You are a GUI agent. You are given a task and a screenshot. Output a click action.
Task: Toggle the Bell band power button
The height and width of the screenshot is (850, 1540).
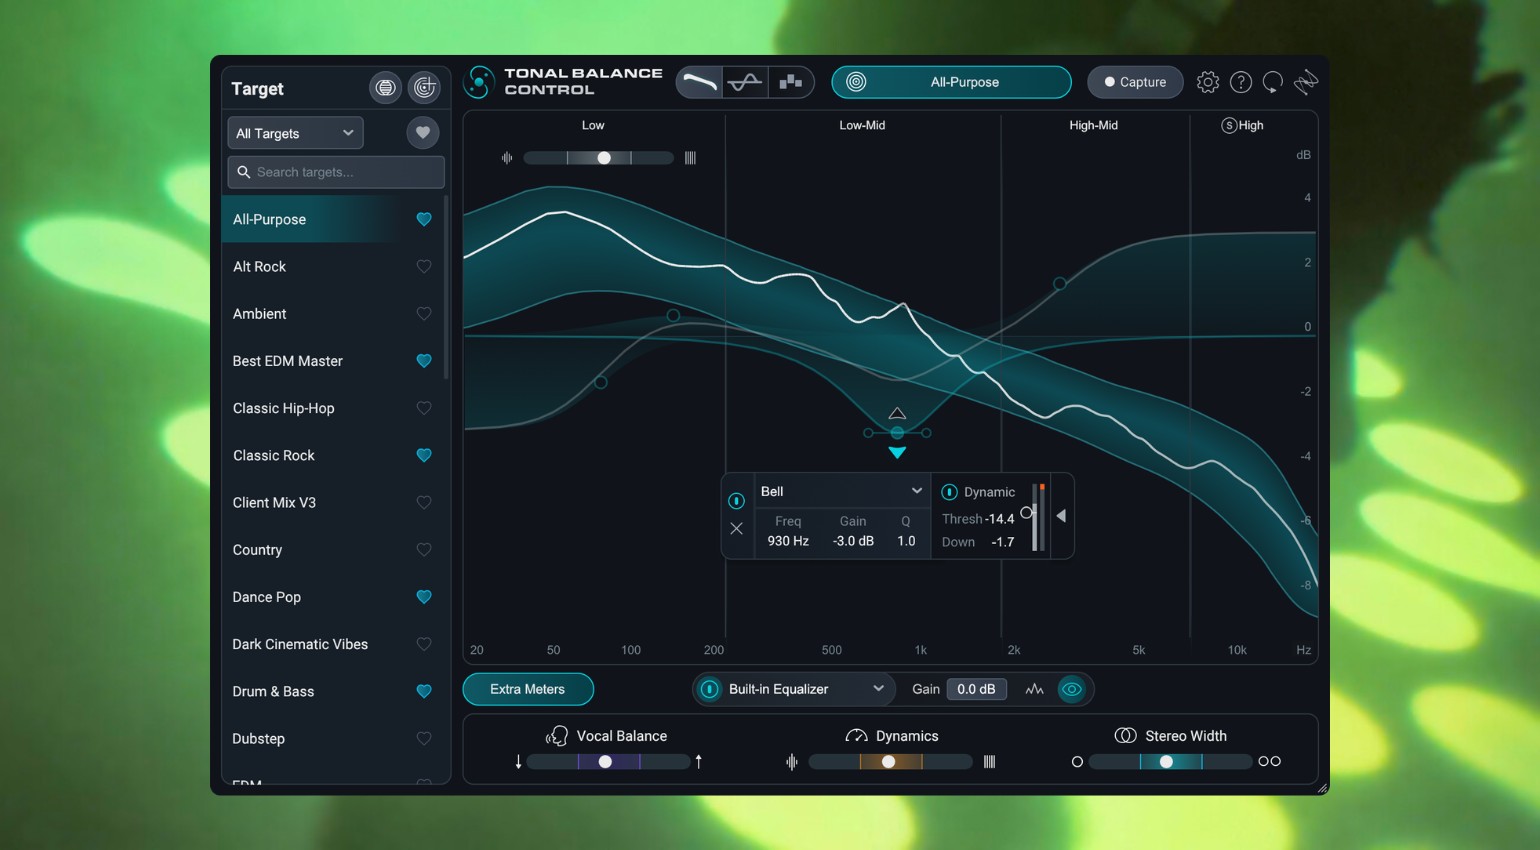pyautogui.click(x=737, y=500)
